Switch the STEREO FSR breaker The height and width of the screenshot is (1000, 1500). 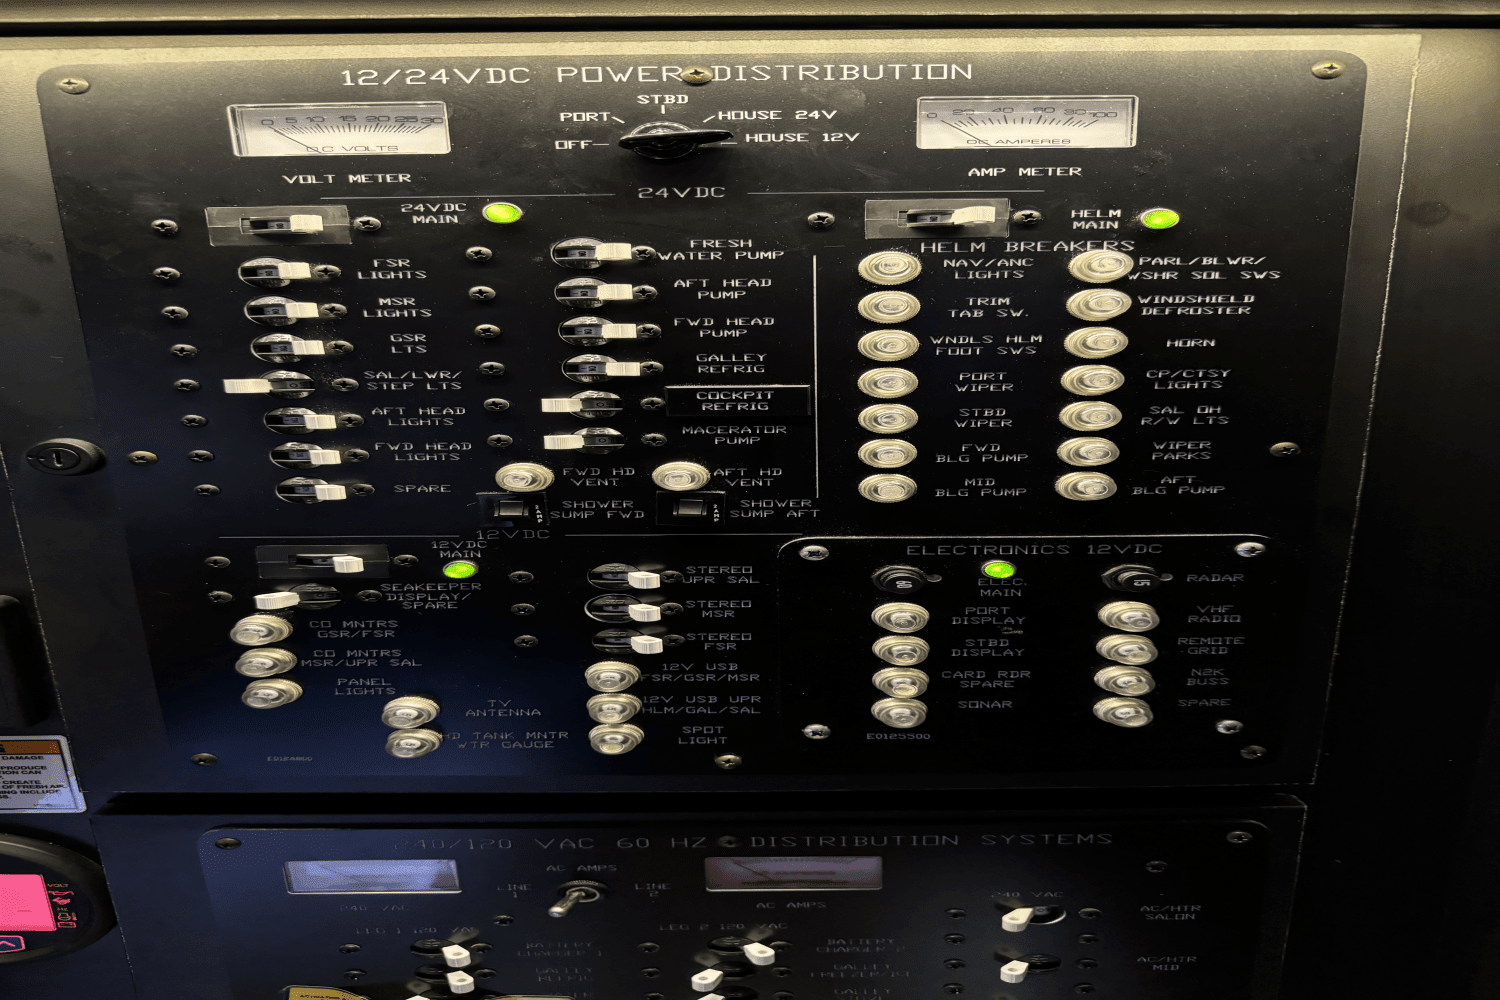coord(628,641)
